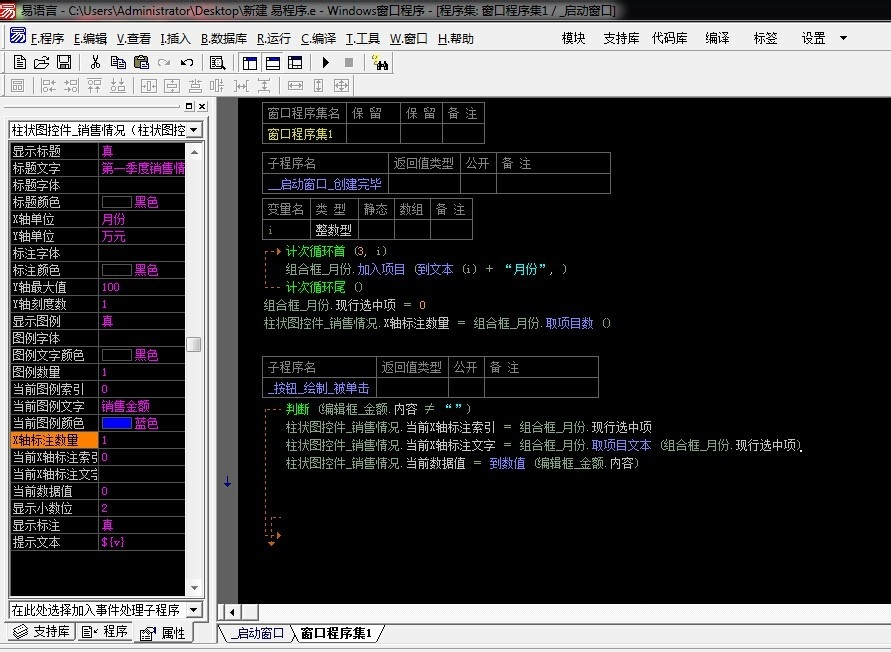
Task: Click the align-left toolbar icon
Action: pyautogui.click(x=48, y=86)
